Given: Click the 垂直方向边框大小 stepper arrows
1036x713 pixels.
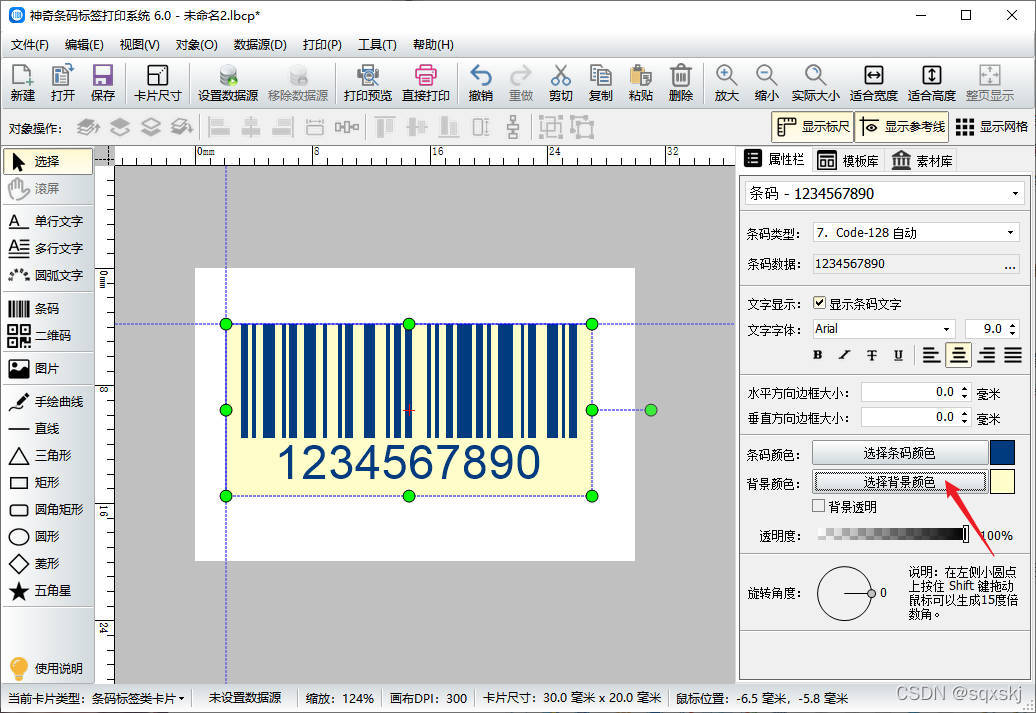Looking at the screenshot, I should pyautogui.click(x=965, y=417).
